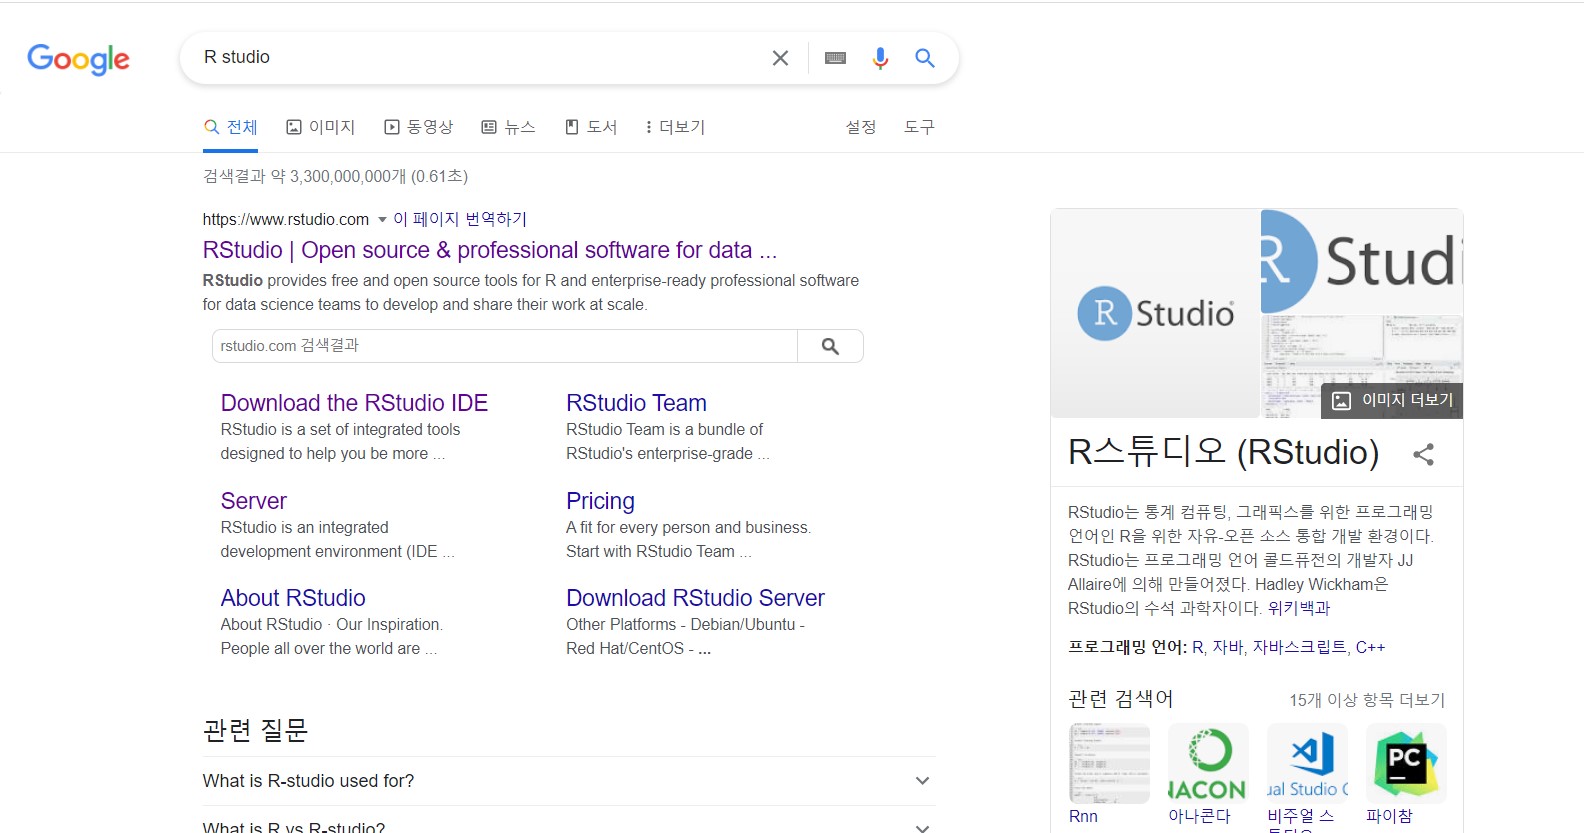1584x833 pixels.
Task: Clear the search box with the X icon
Action: (x=780, y=58)
